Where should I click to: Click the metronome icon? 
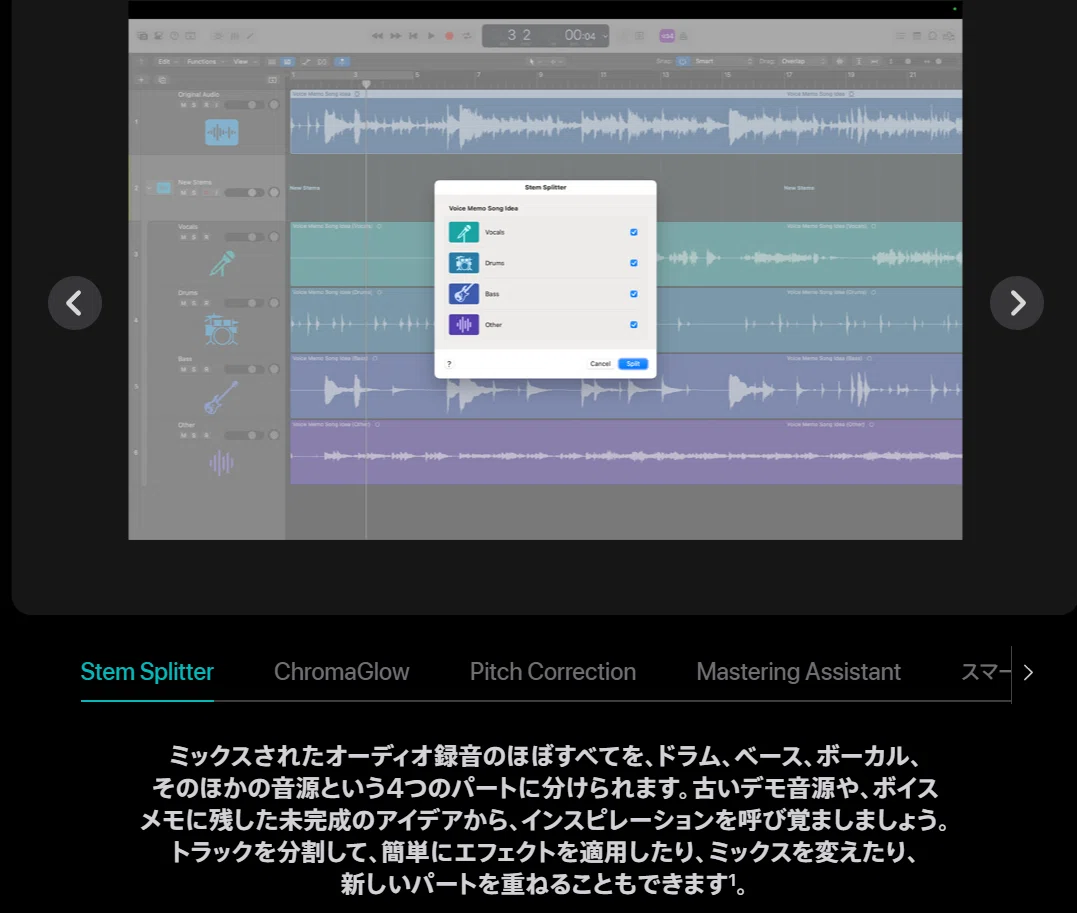(683, 36)
